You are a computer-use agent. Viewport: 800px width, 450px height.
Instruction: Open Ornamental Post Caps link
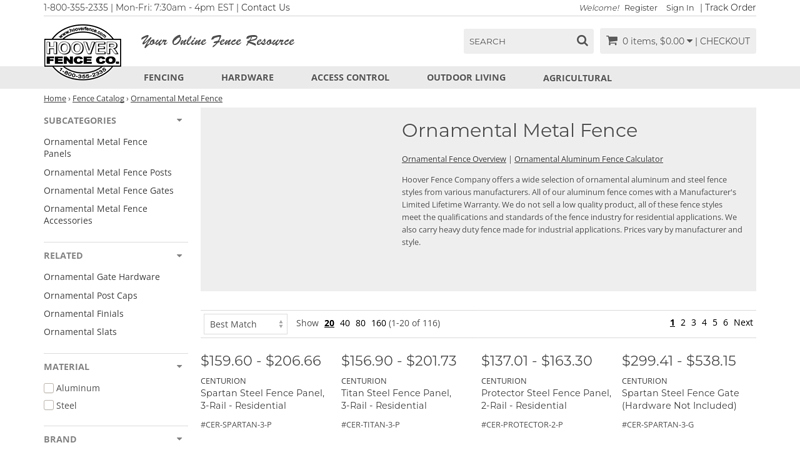click(90, 295)
